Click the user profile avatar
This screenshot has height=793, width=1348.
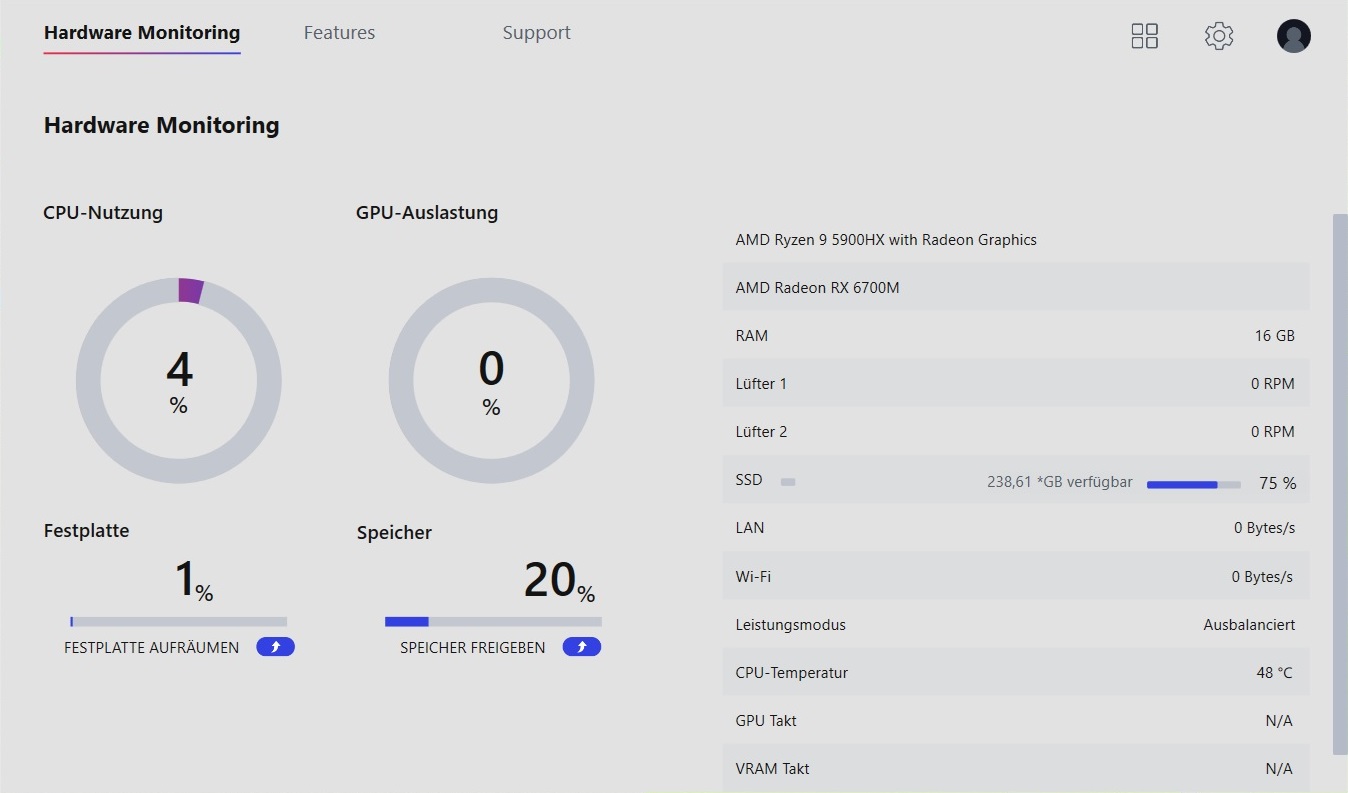tap(1293, 36)
